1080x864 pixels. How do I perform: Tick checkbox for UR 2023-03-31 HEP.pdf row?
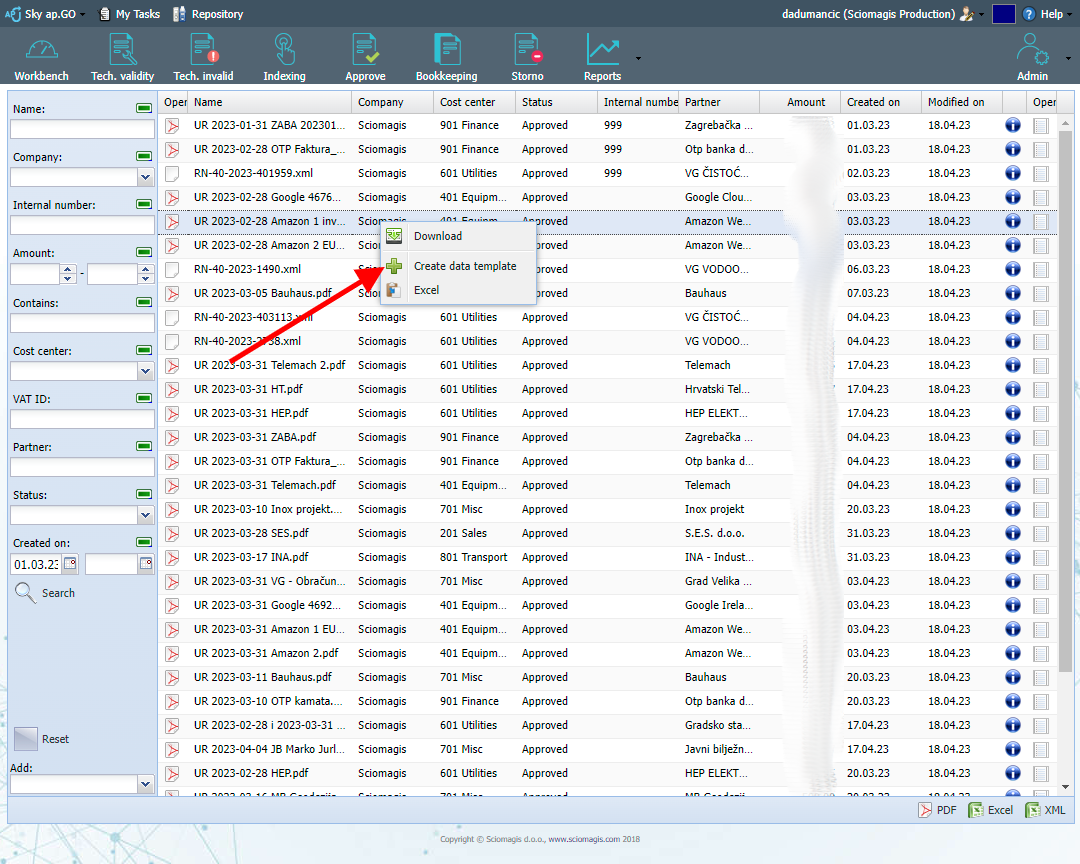(1041, 413)
